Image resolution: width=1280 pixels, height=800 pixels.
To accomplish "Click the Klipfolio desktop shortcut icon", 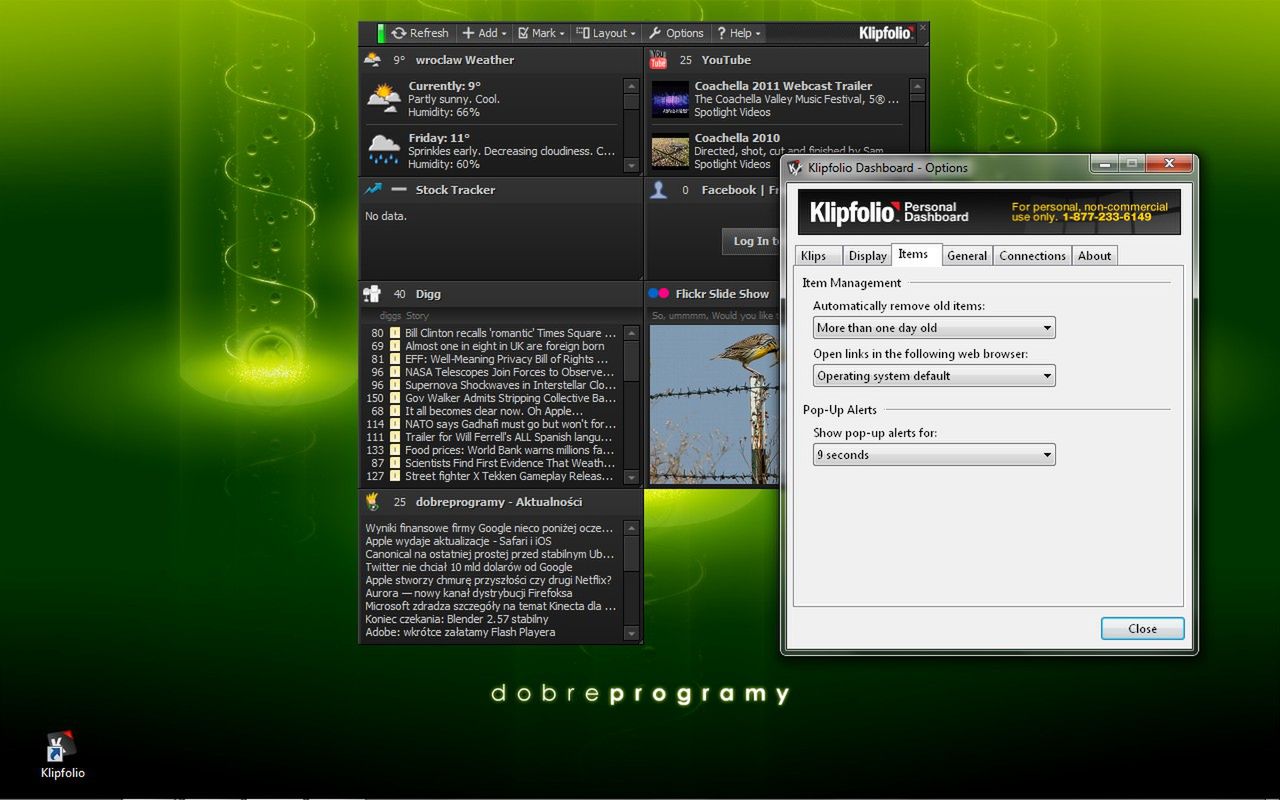I will [62, 747].
